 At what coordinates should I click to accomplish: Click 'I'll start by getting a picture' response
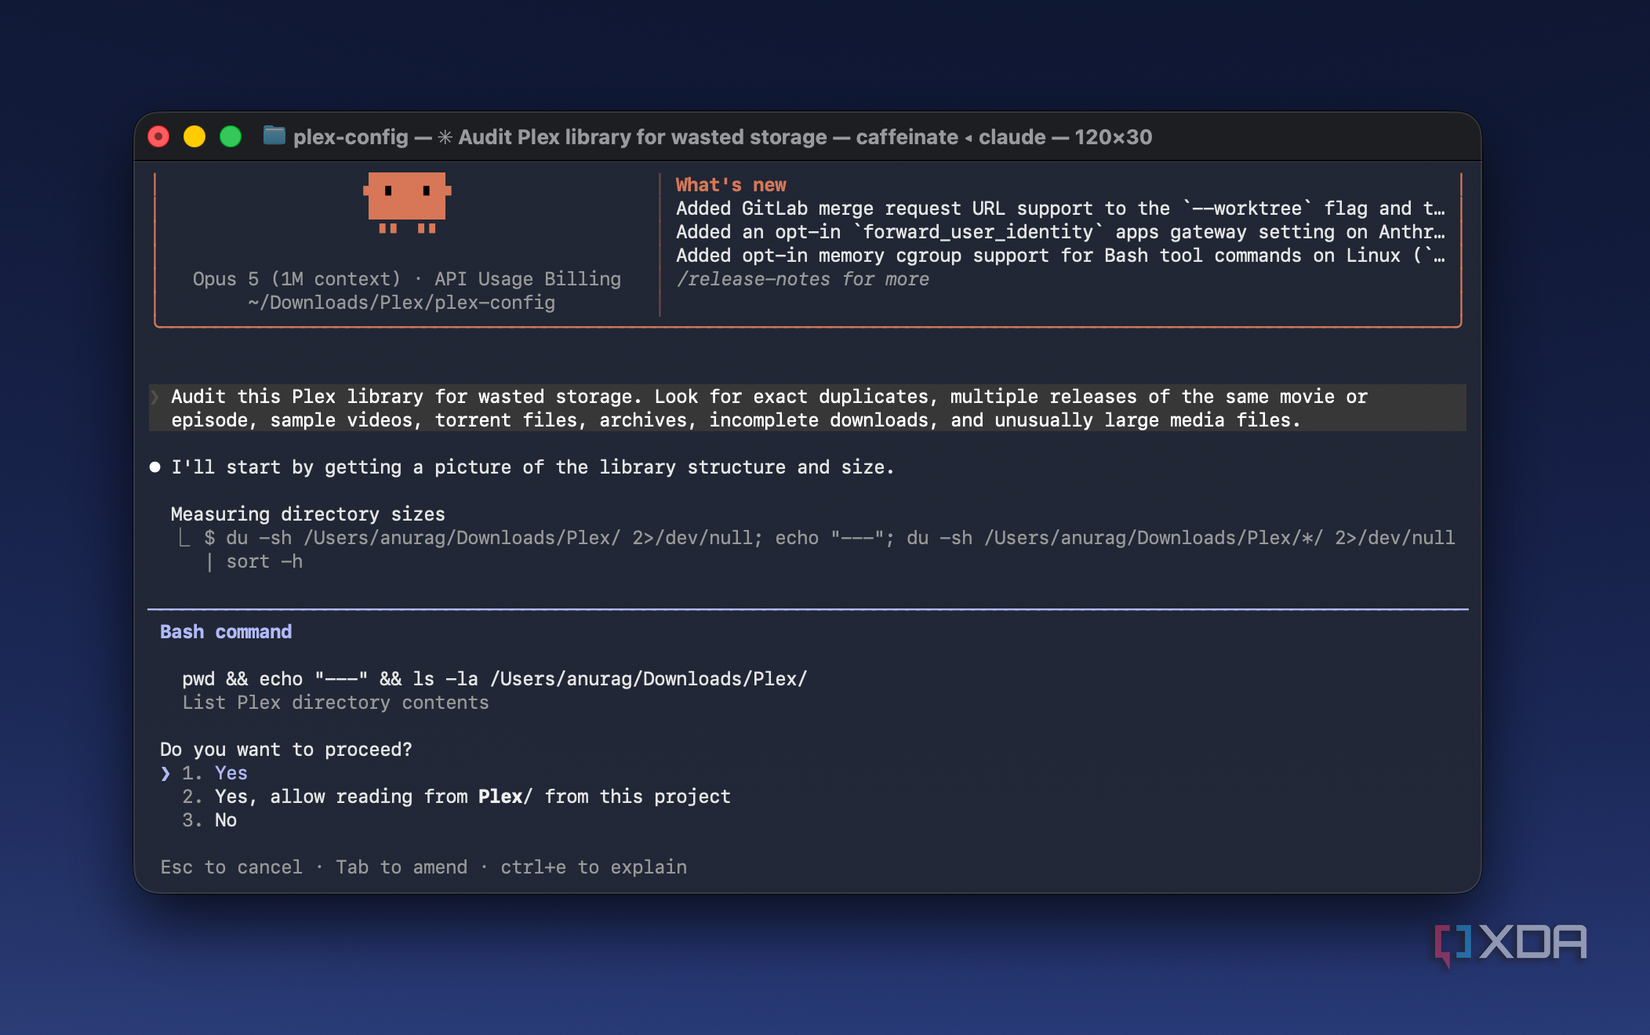point(532,467)
